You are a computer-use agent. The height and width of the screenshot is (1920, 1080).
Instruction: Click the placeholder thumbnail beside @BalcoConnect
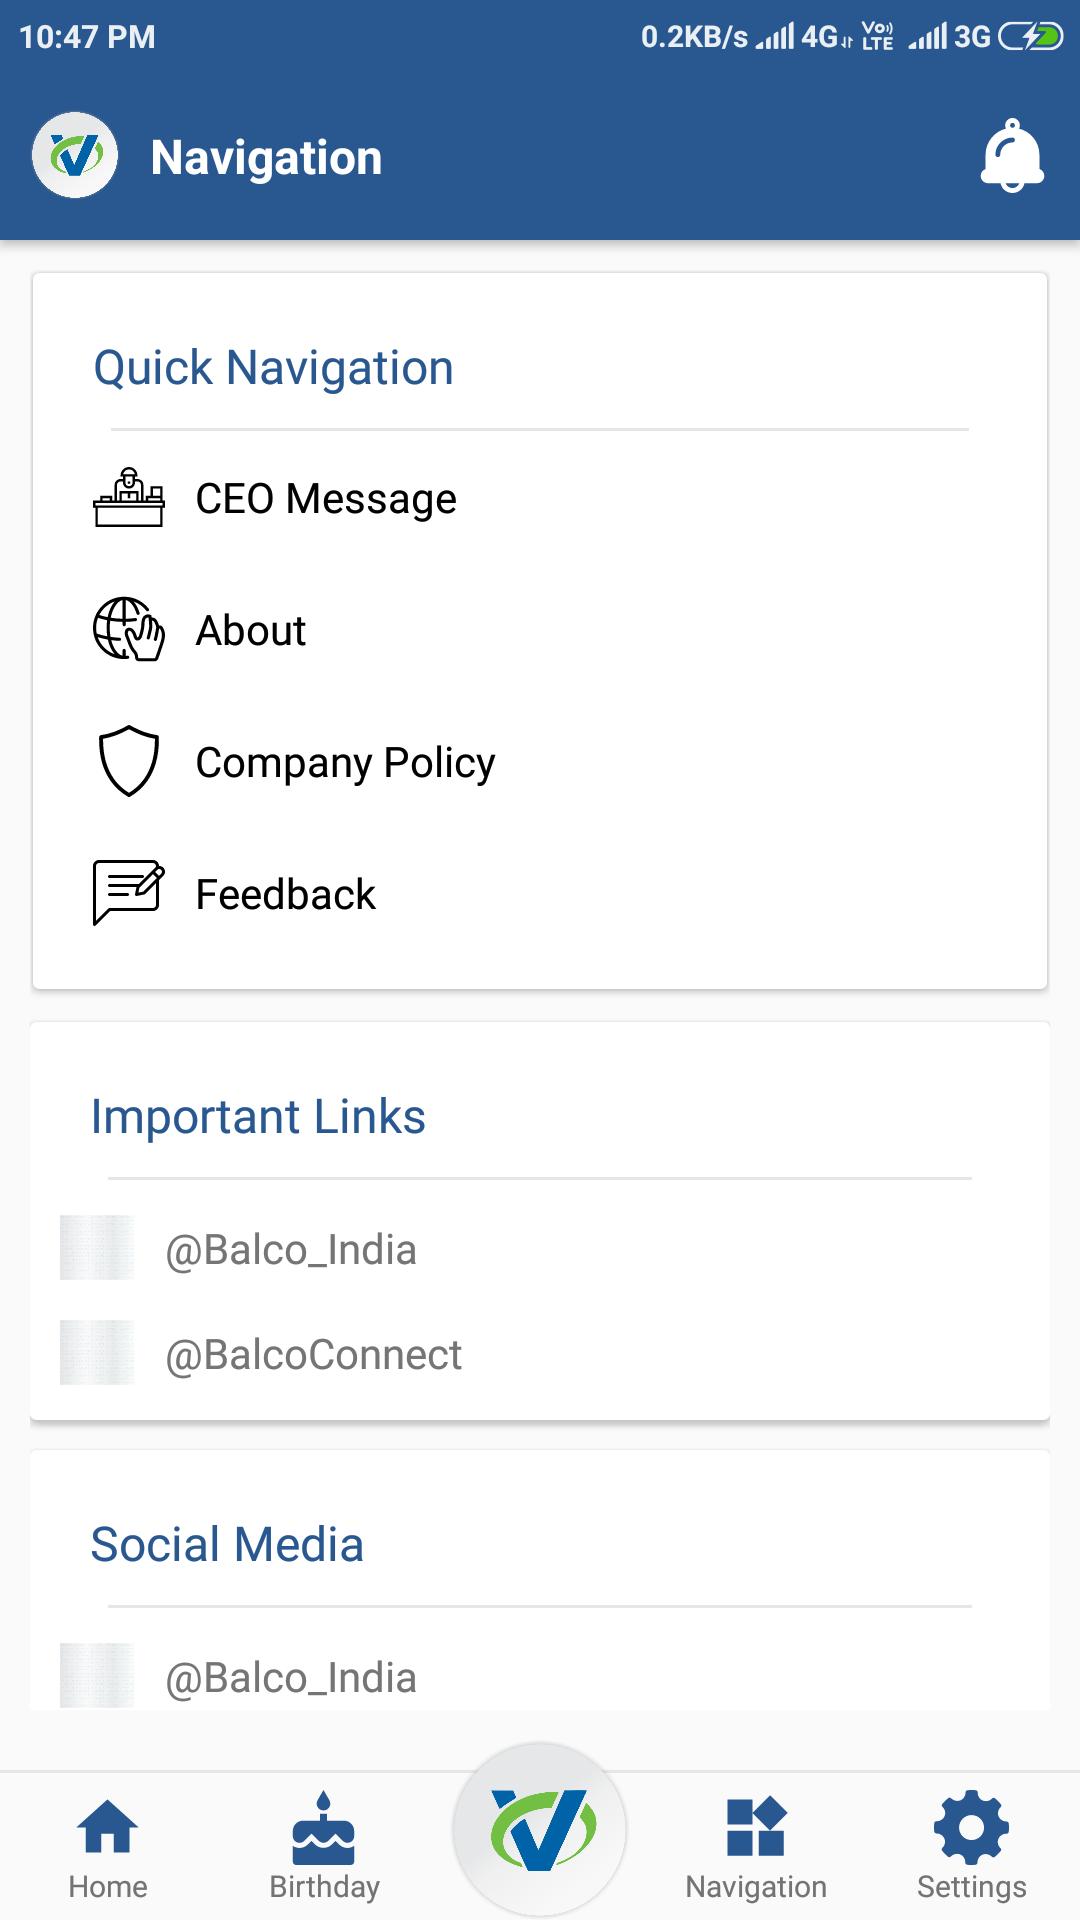coord(97,1352)
